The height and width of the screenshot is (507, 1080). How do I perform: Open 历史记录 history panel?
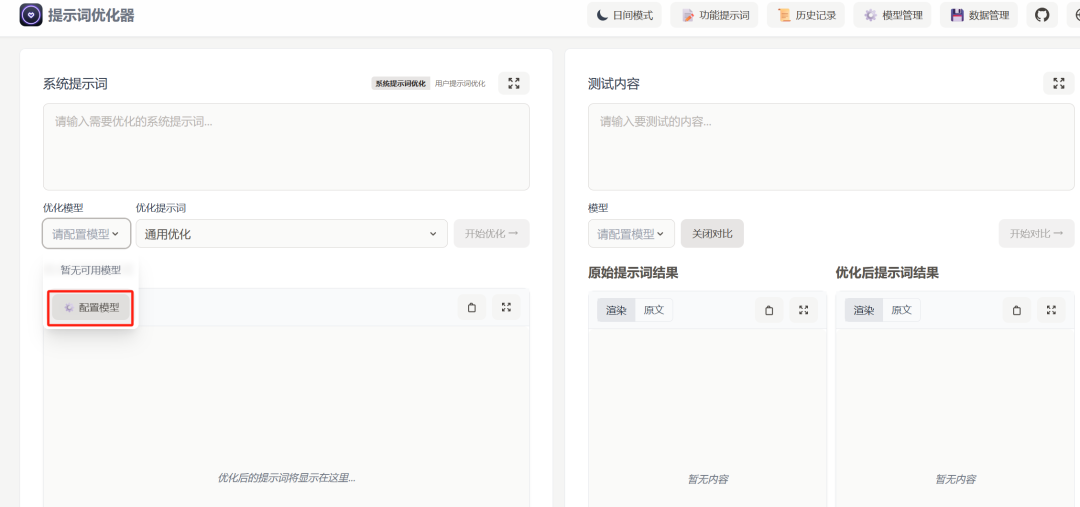[x=806, y=15]
